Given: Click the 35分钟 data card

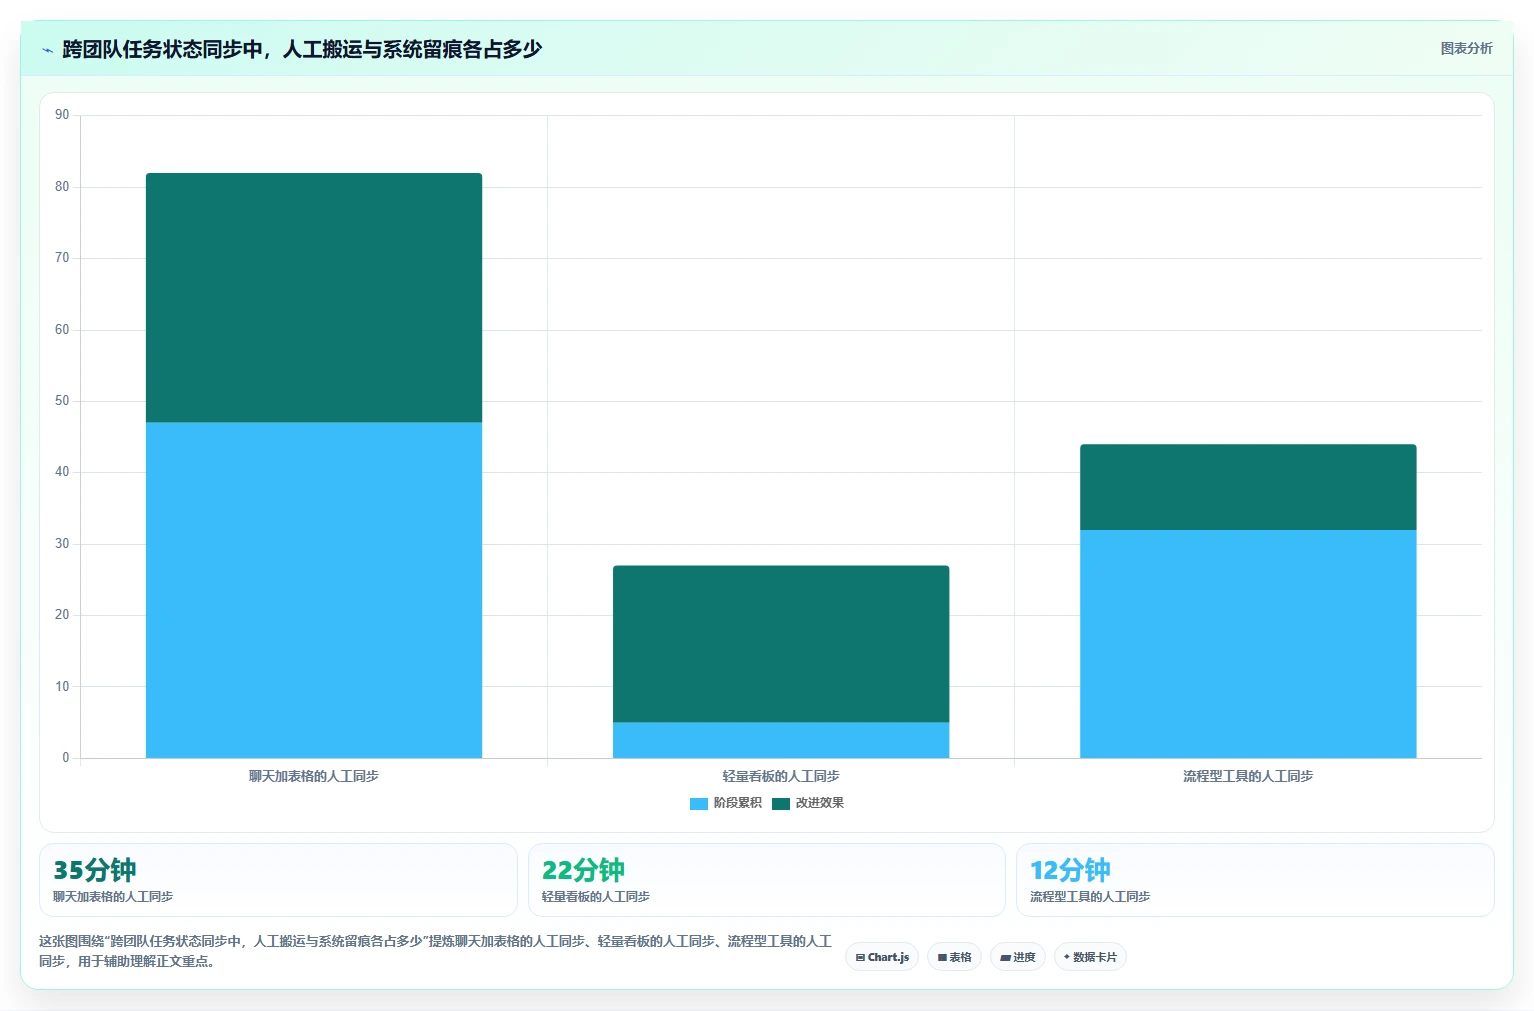Looking at the screenshot, I should point(278,880).
